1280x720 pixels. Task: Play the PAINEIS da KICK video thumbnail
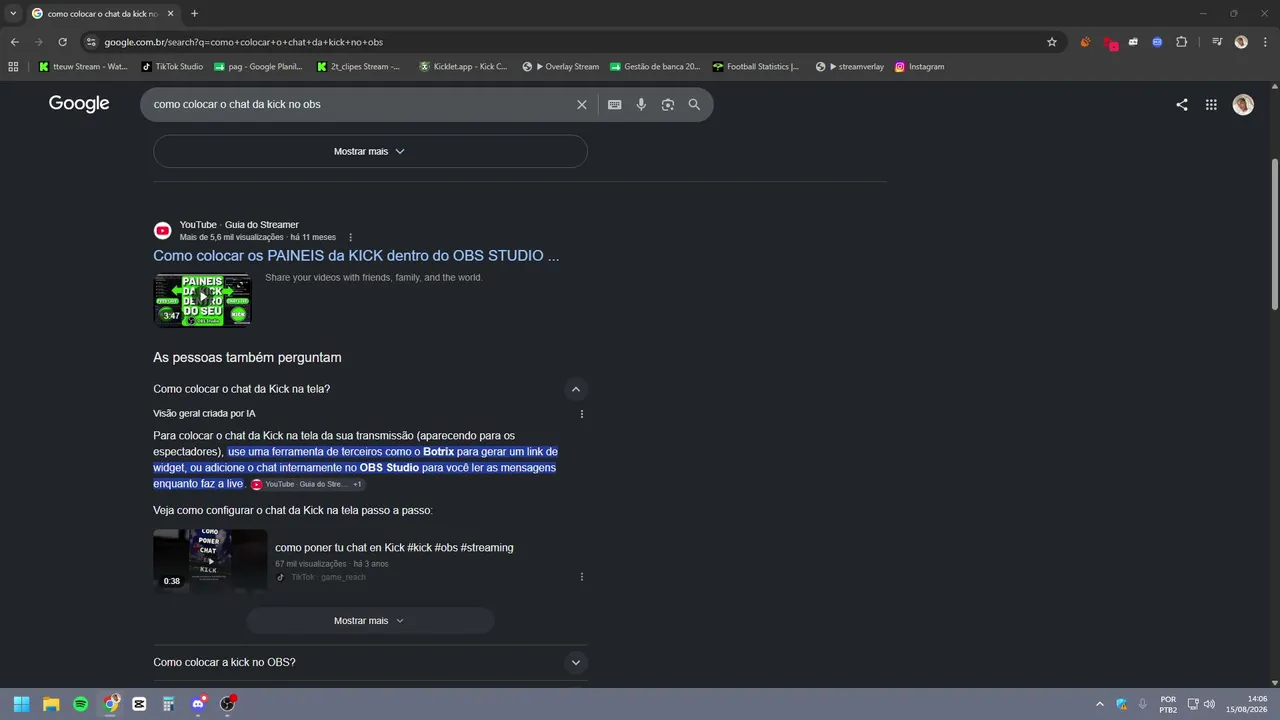pos(202,300)
